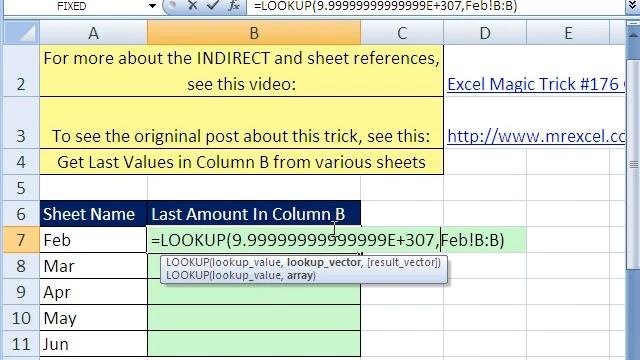
Task: Select the green cell beside Jun
Action: point(254,344)
